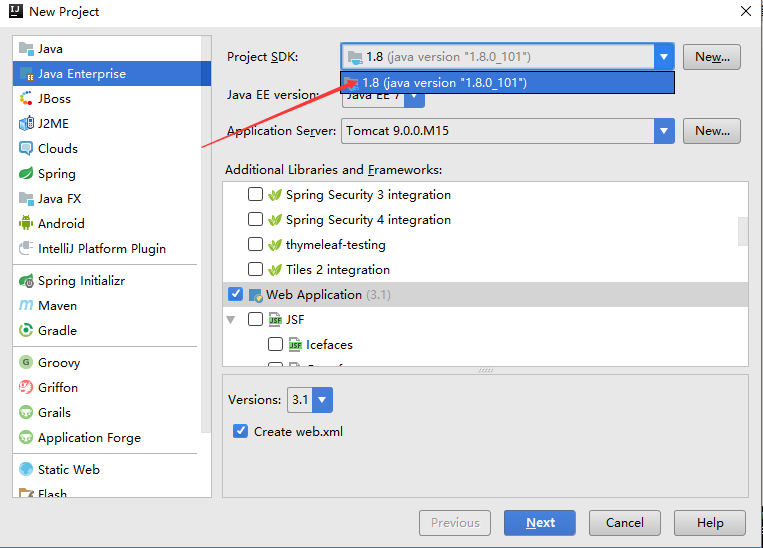This screenshot has width=763, height=548.
Task: Collapse the JSF tree node
Action: (231, 320)
